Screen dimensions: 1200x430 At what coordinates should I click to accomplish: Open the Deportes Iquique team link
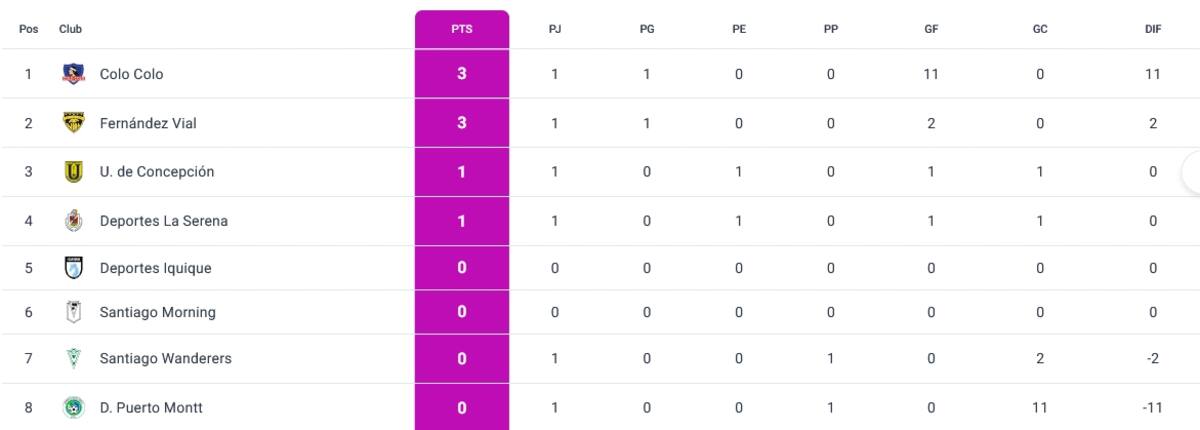(156, 268)
